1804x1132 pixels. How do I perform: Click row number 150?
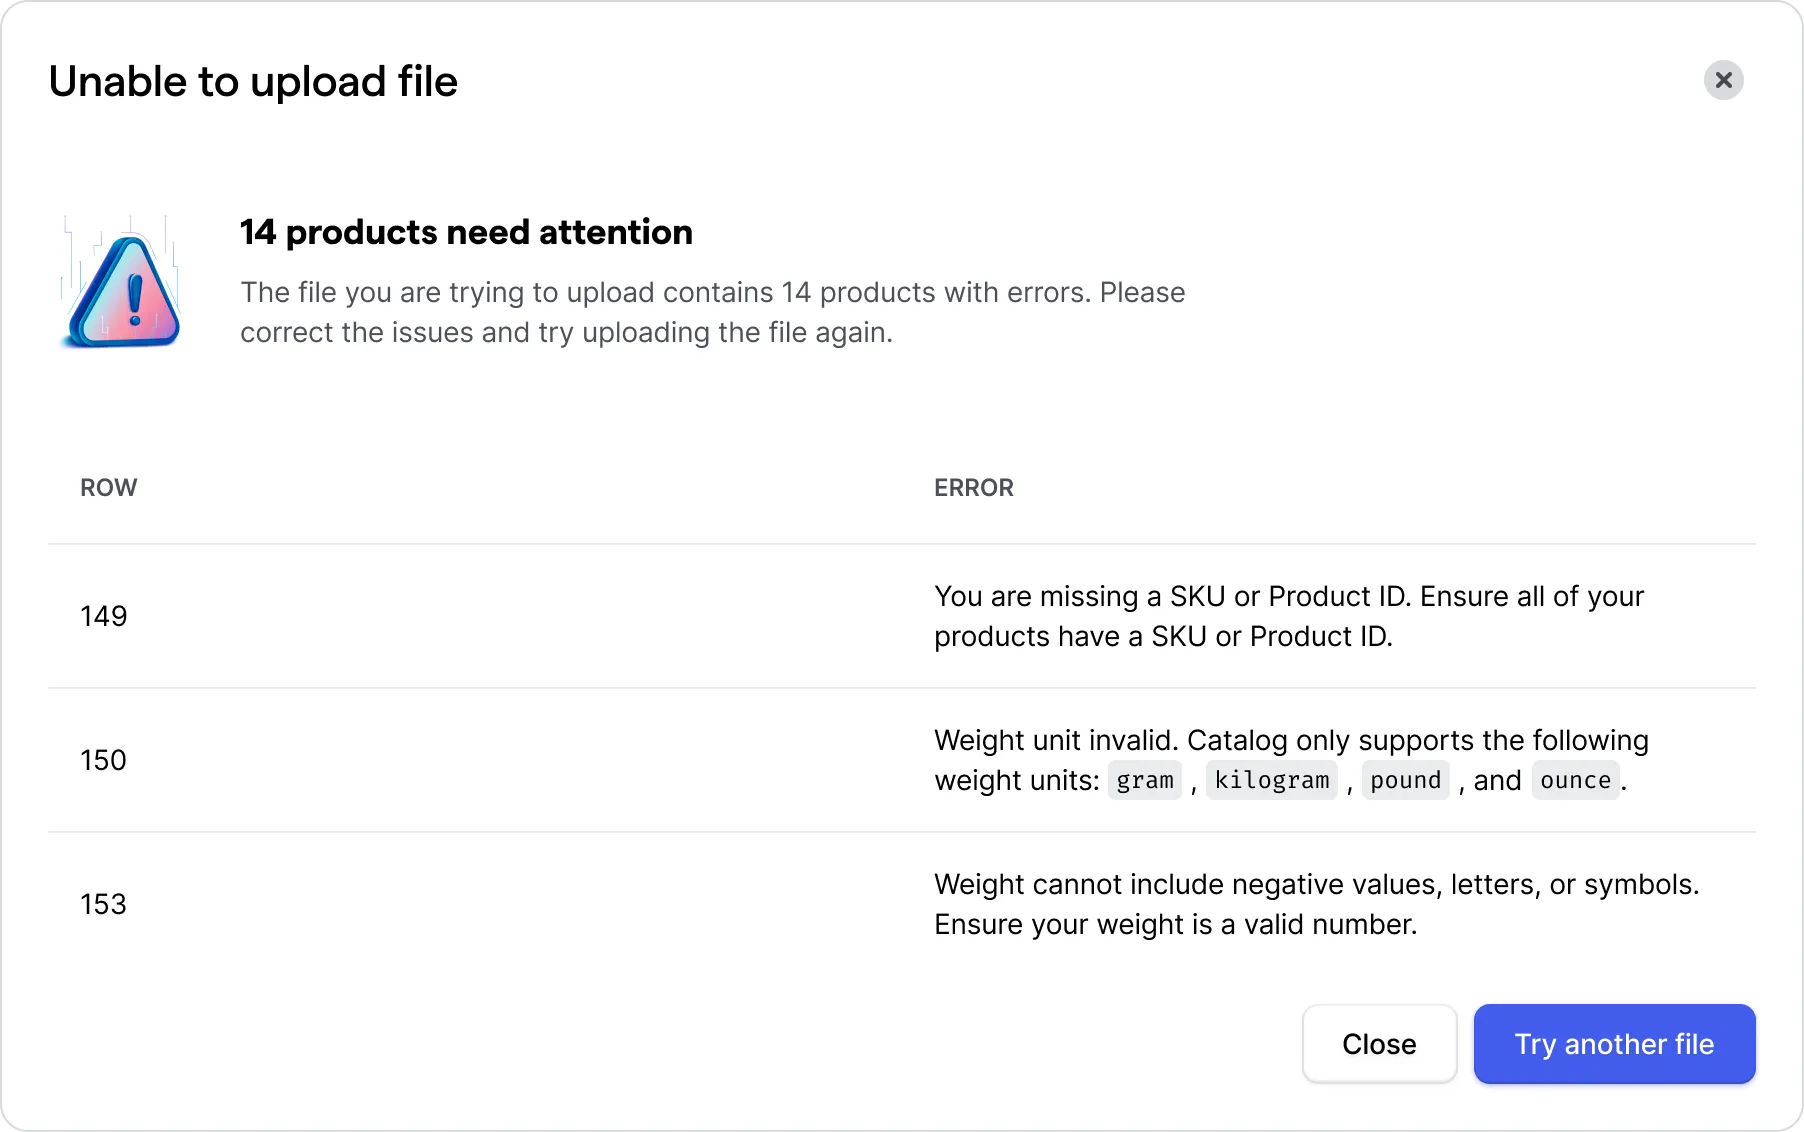tap(104, 760)
